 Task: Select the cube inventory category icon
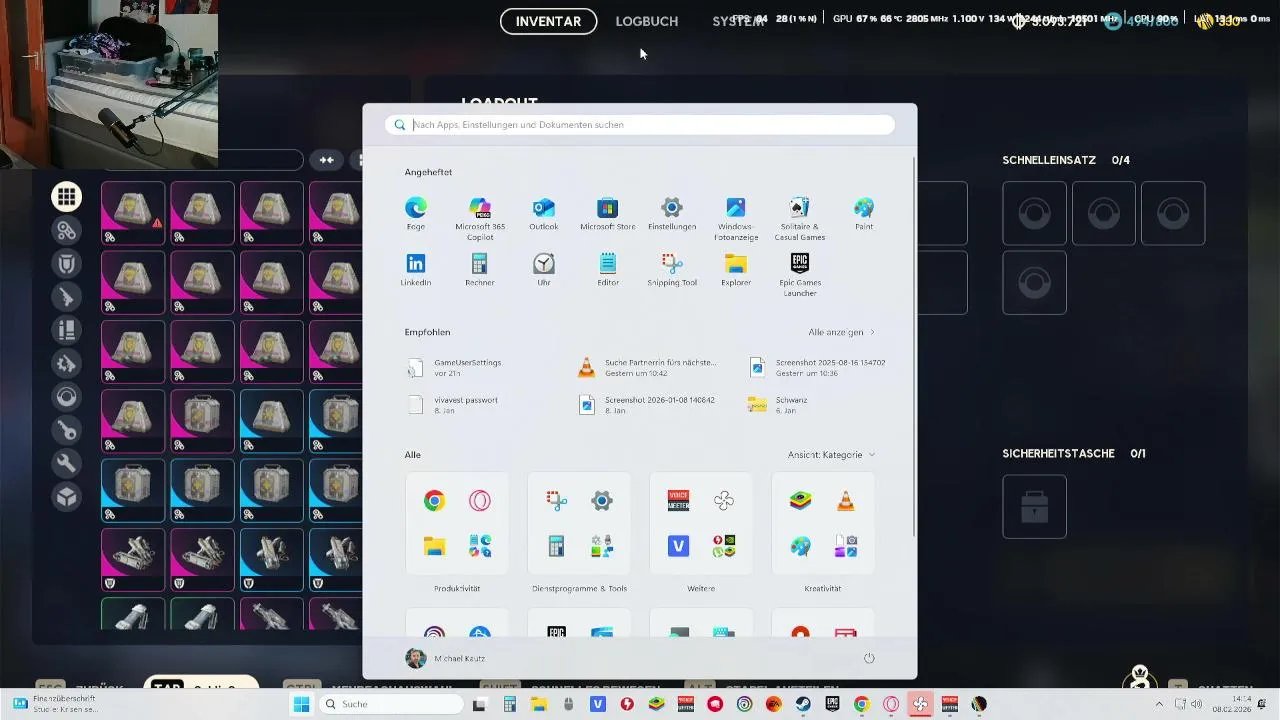pos(67,497)
